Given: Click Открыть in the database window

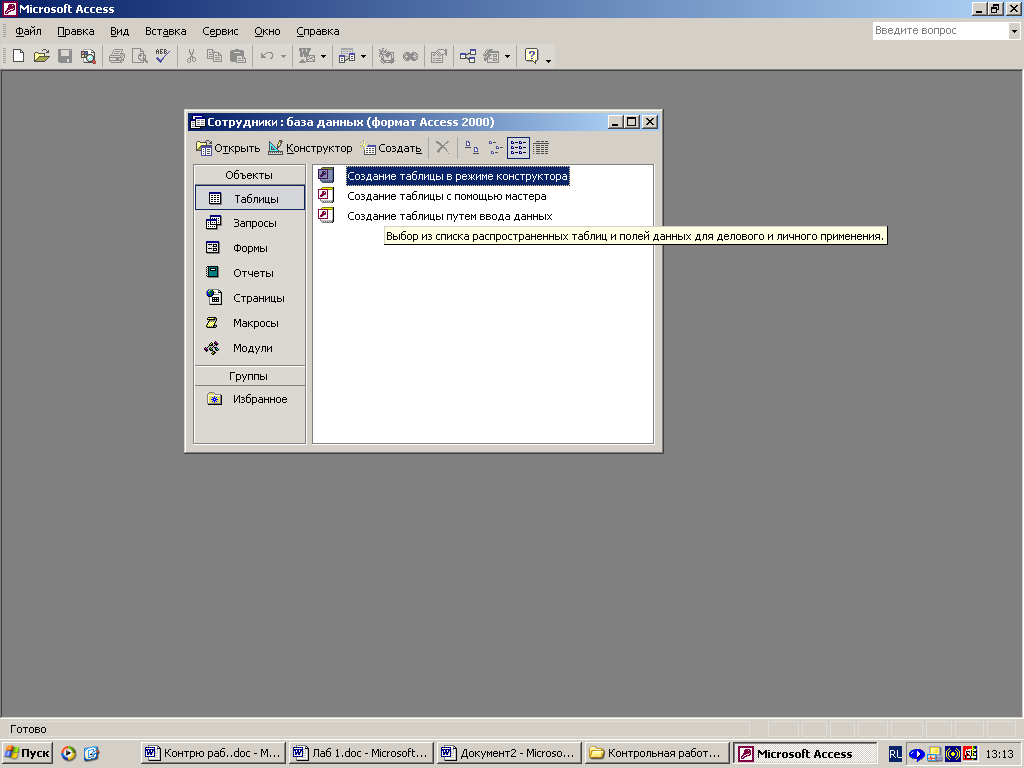Looking at the screenshot, I should coord(228,148).
